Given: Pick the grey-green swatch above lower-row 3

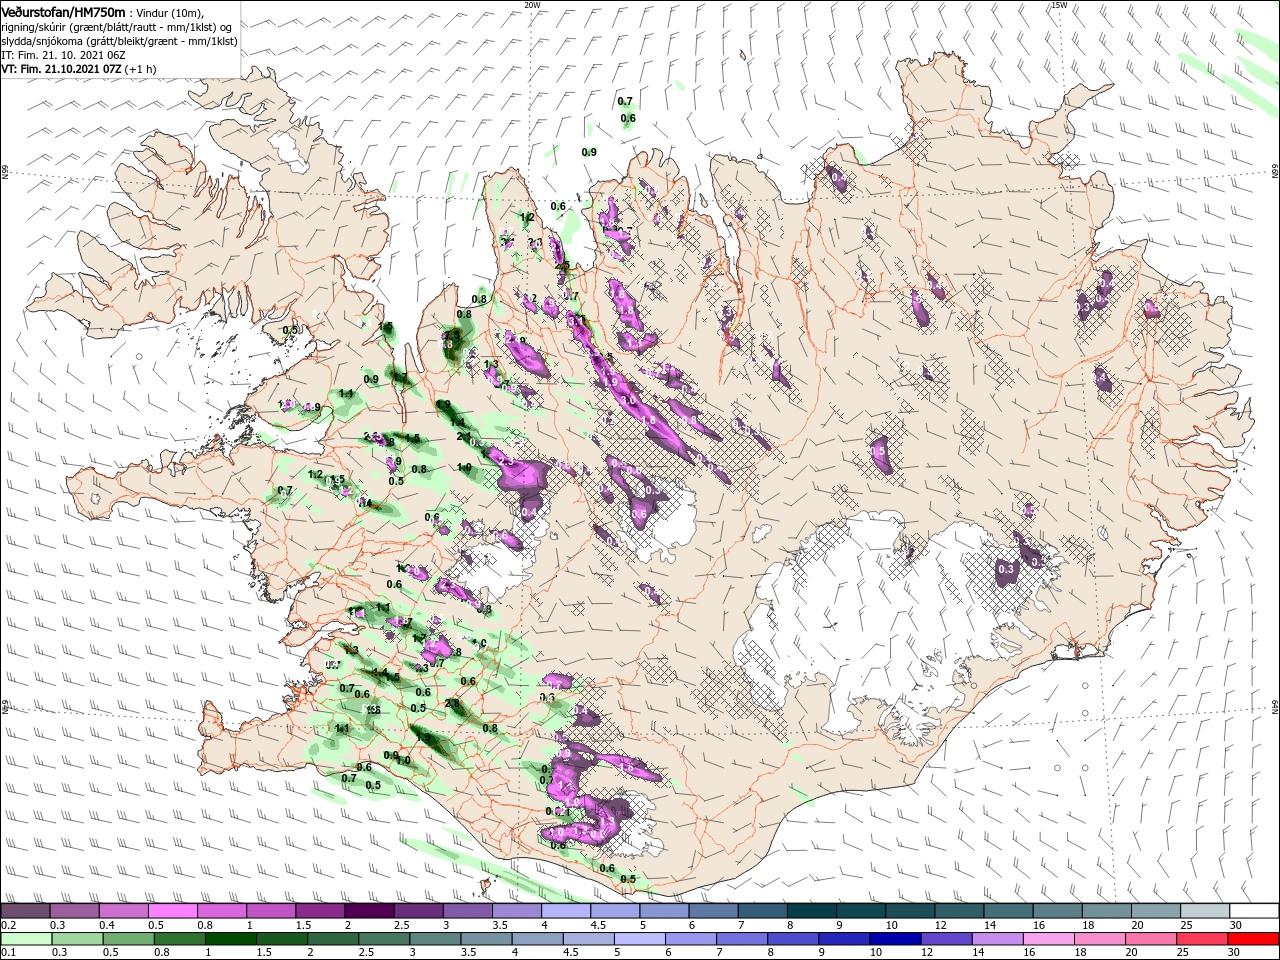Looking at the screenshot, I should point(436,939).
